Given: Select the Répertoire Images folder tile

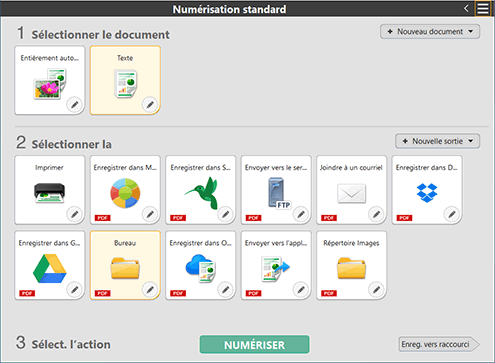Looking at the screenshot, I should pos(351,265).
